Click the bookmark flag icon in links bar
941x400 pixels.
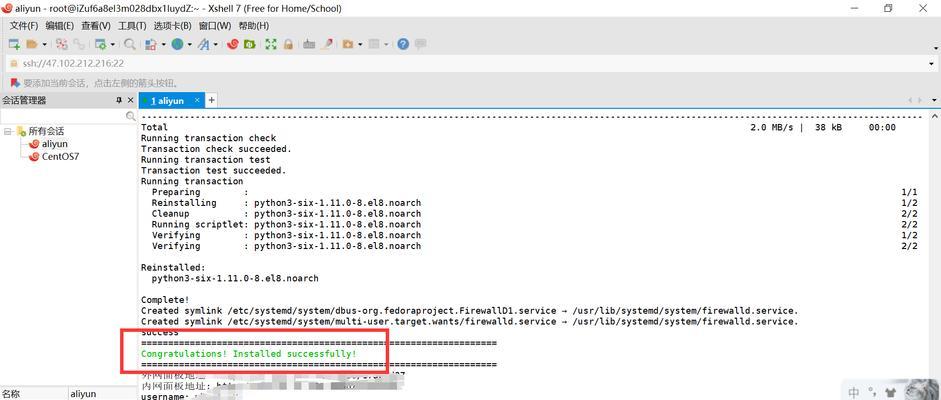click(14, 83)
